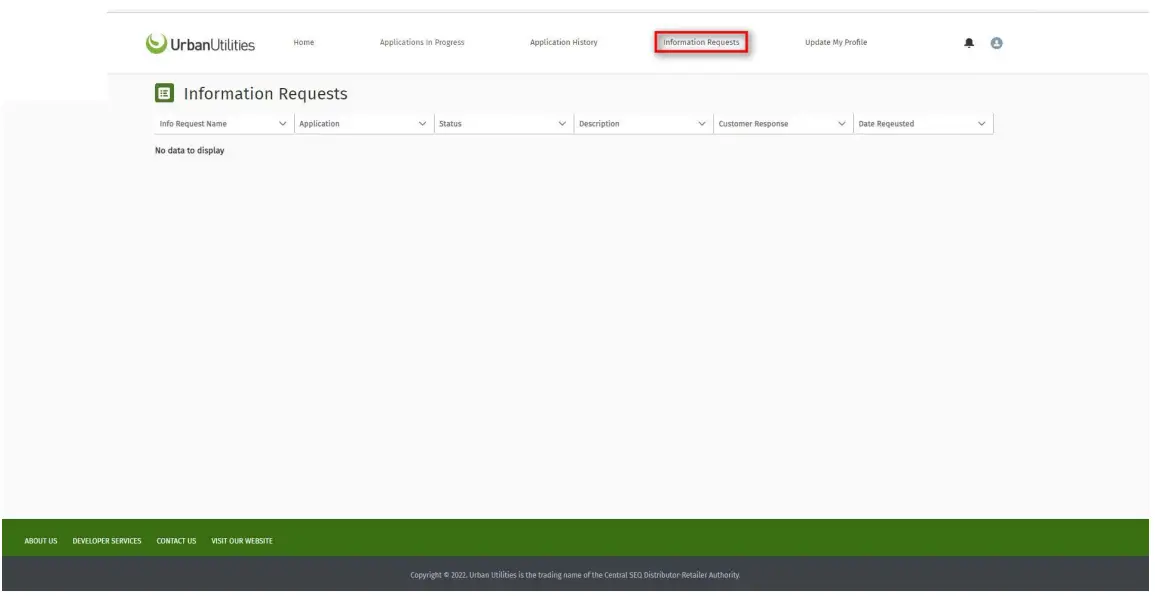View Application History

[x=564, y=43]
